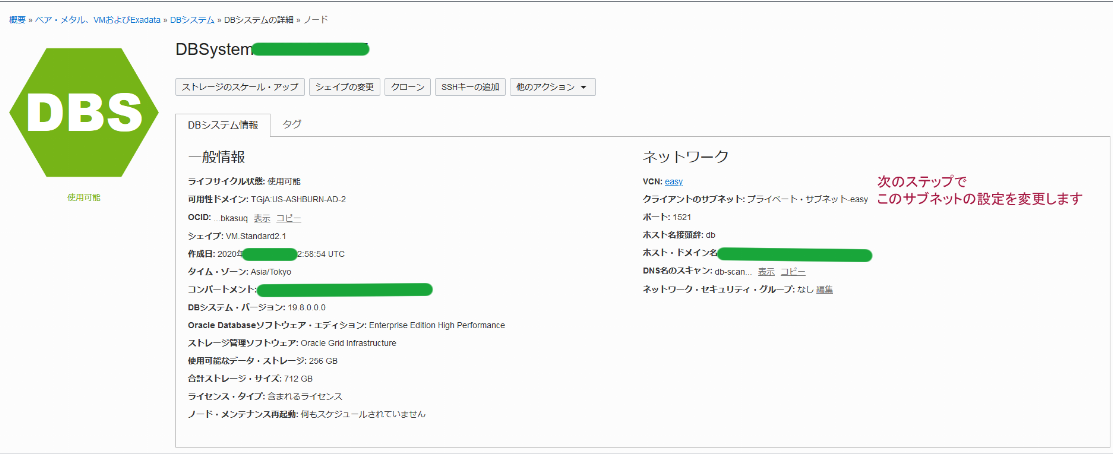Go to ベア・メタル、VMおよびExadata breadcrumb
1113x455 pixels.
[98, 20]
